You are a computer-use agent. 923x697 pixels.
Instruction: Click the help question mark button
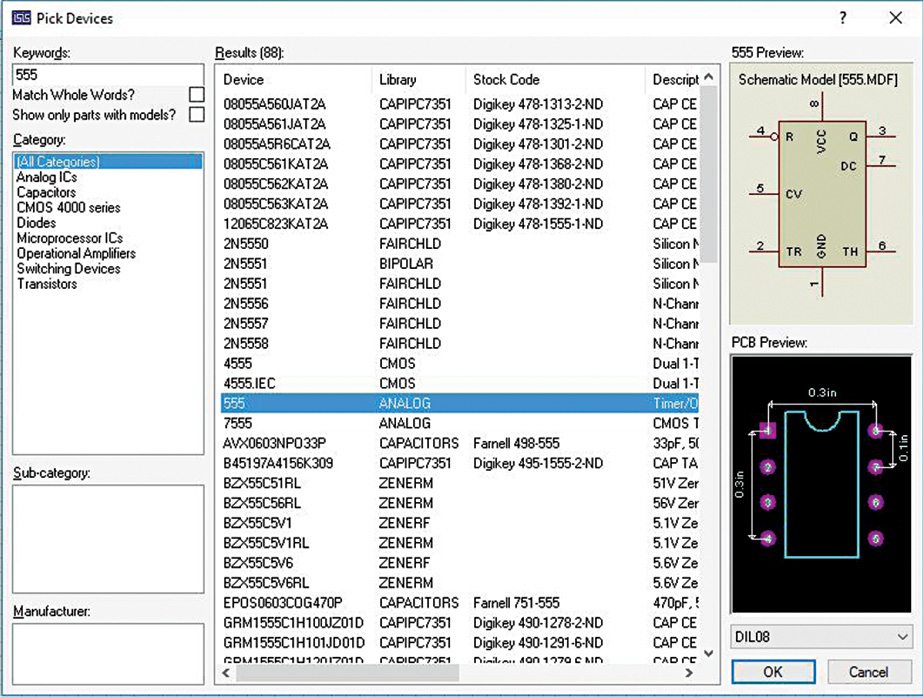(x=843, y=18)
